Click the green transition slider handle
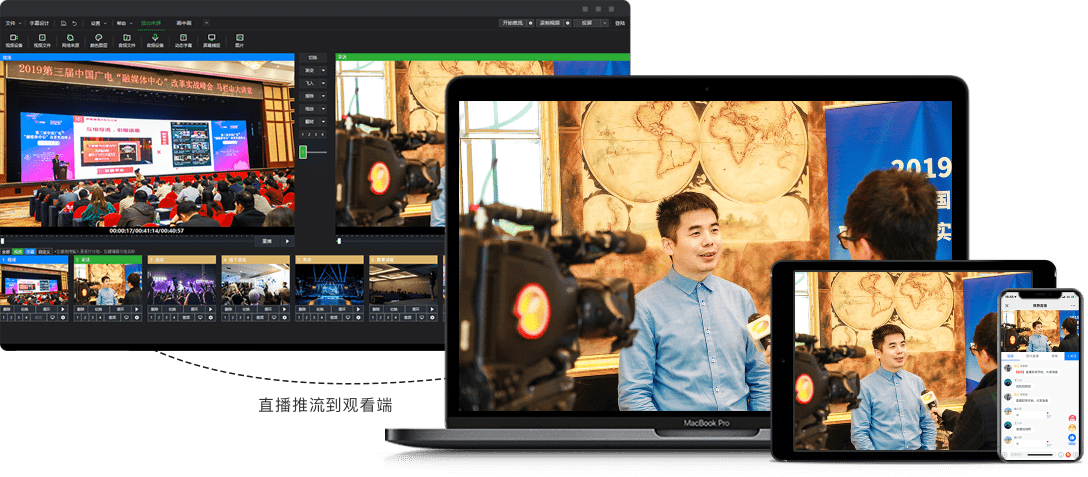This screenshot has height=477, width=1088. click(303, 151)
